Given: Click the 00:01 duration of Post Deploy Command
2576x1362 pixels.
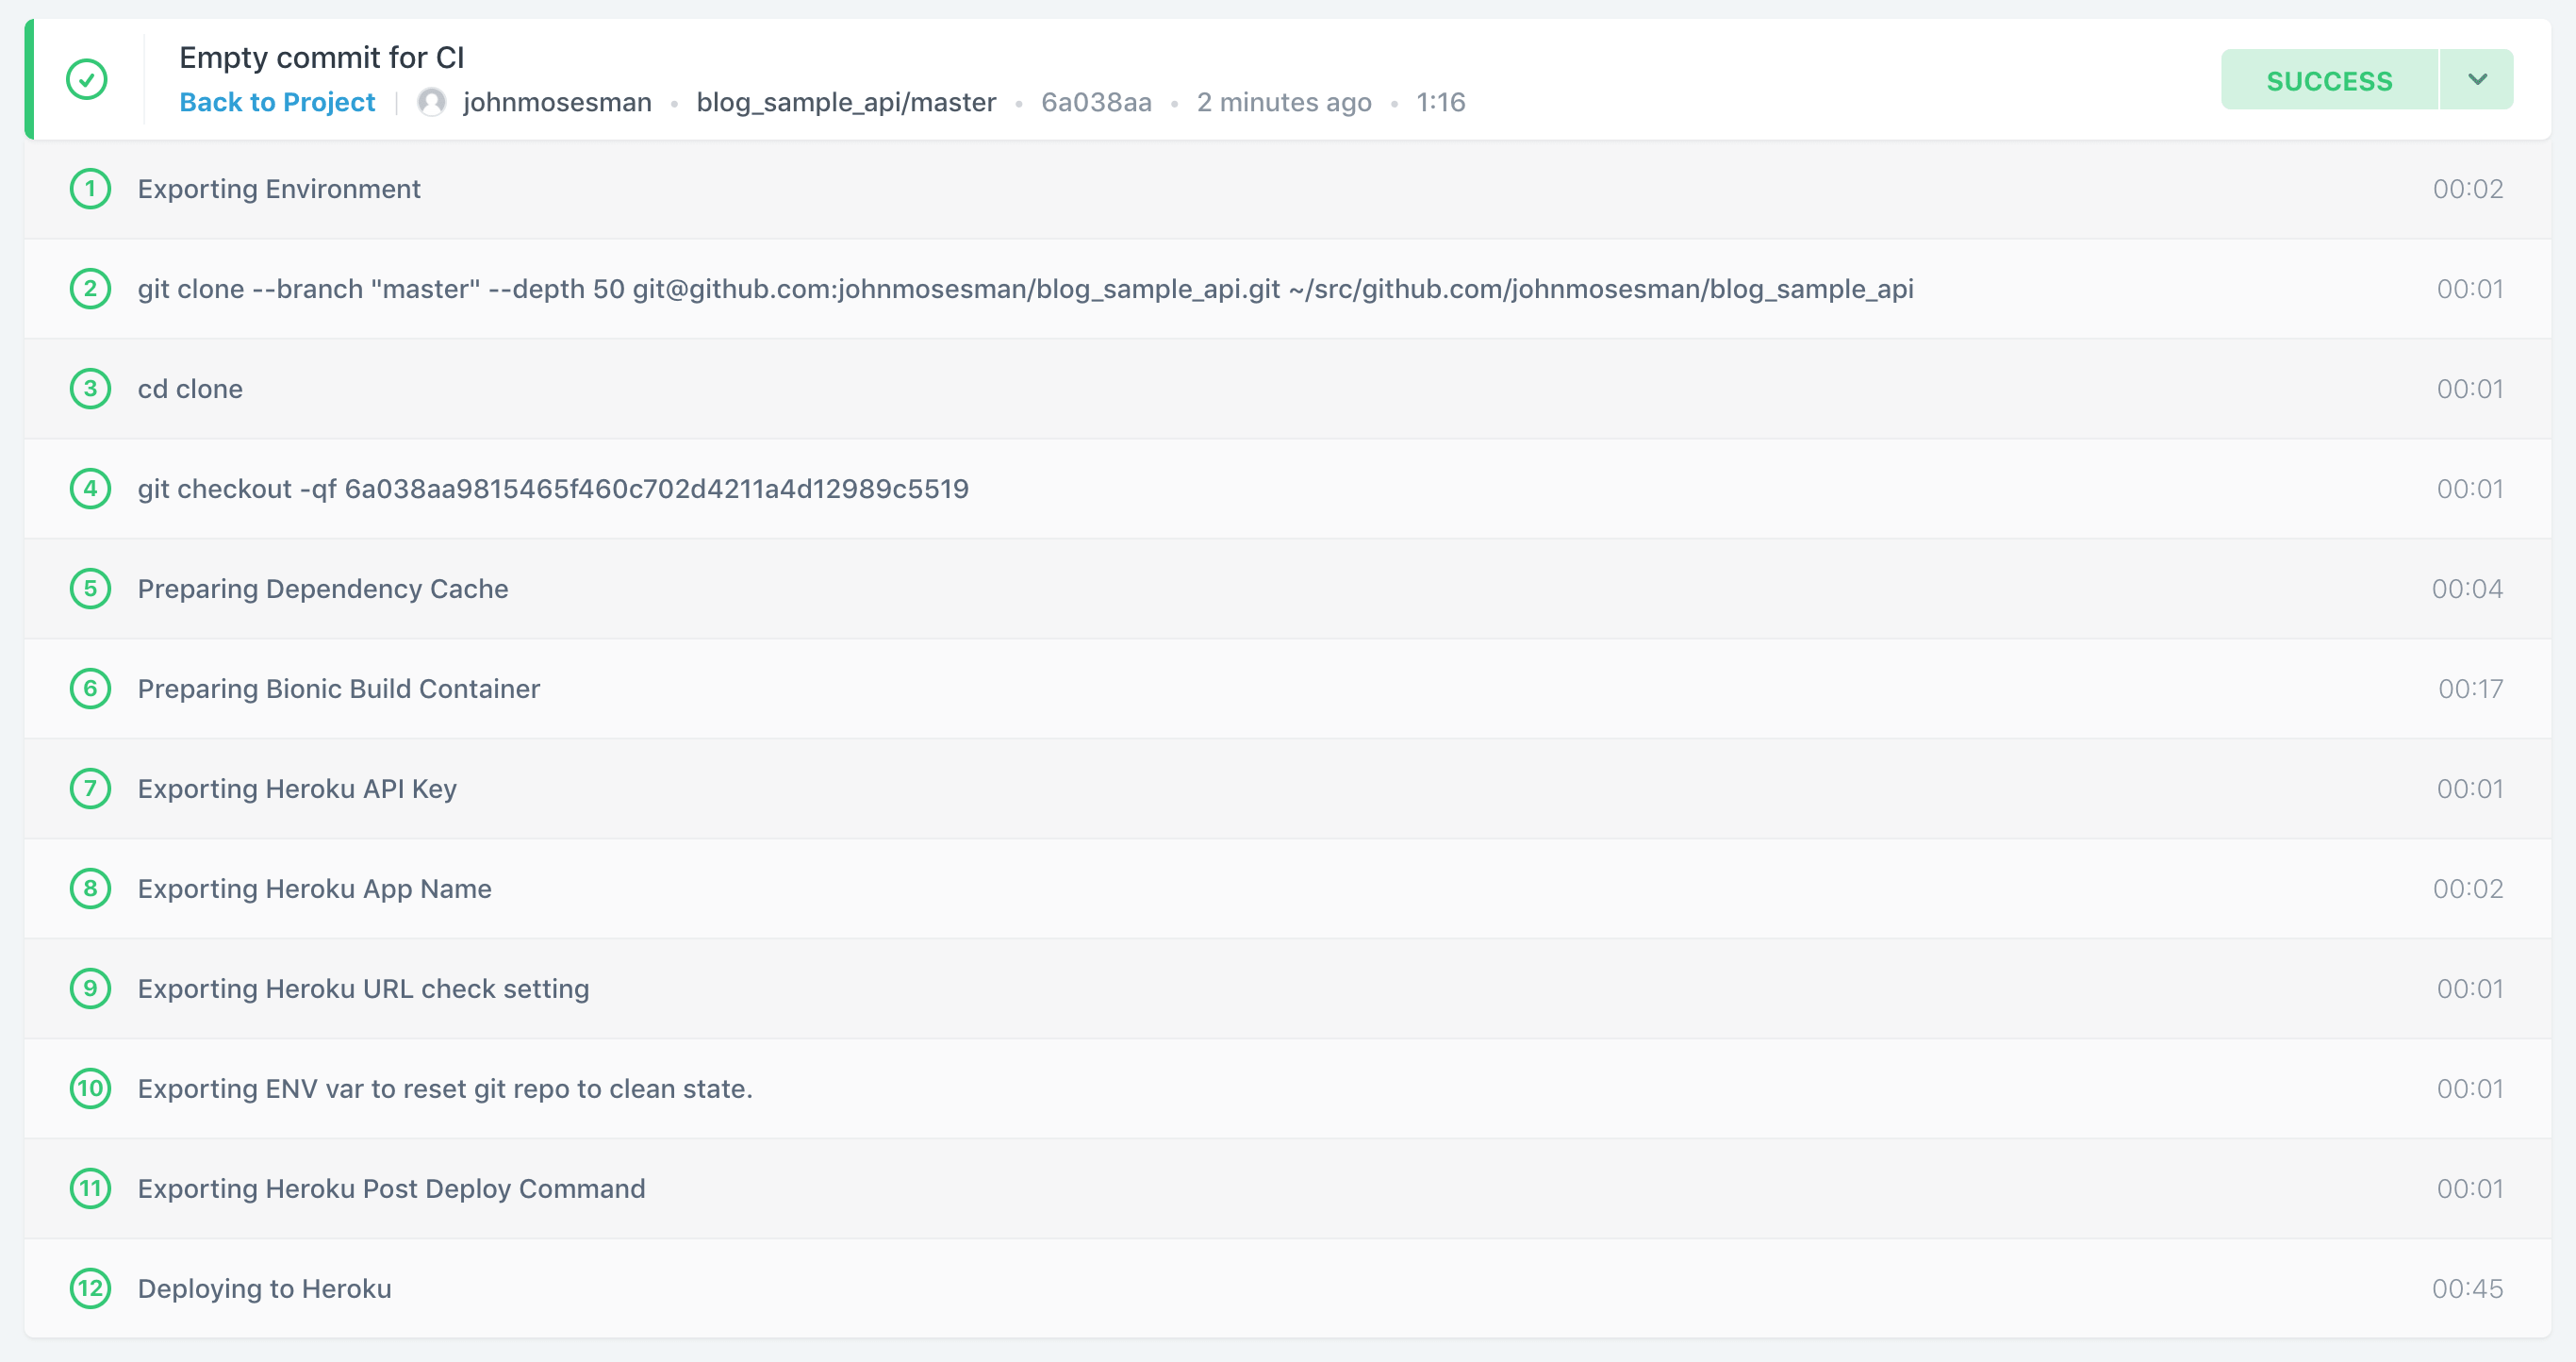Looking at the screenshot, I should [x=2470, y=1189].
